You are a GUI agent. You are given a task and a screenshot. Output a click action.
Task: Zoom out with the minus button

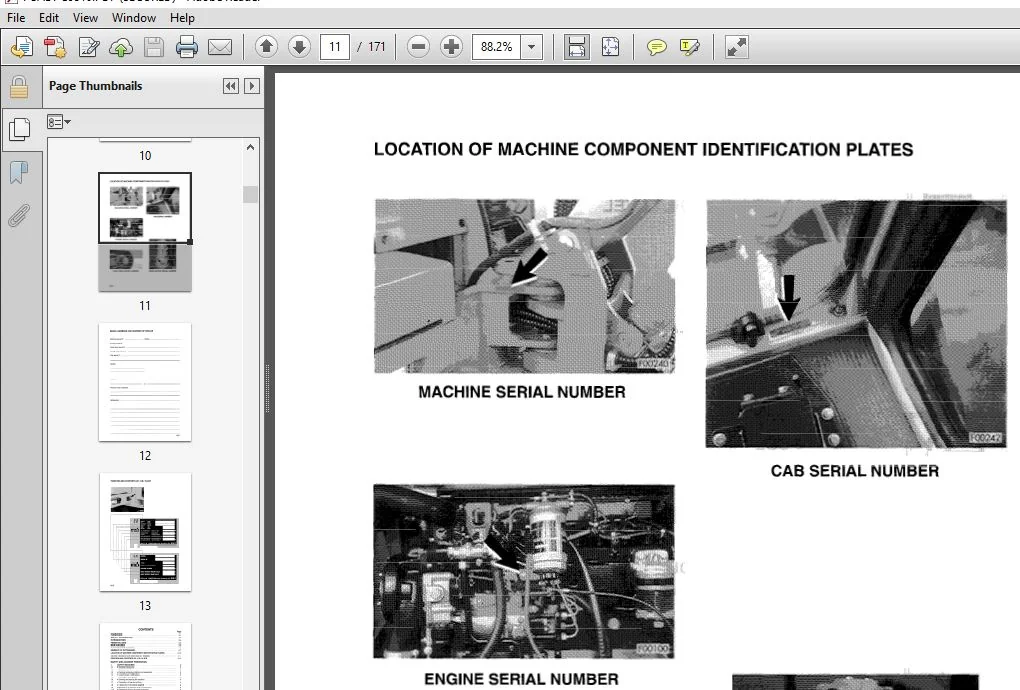click(418, 47)
